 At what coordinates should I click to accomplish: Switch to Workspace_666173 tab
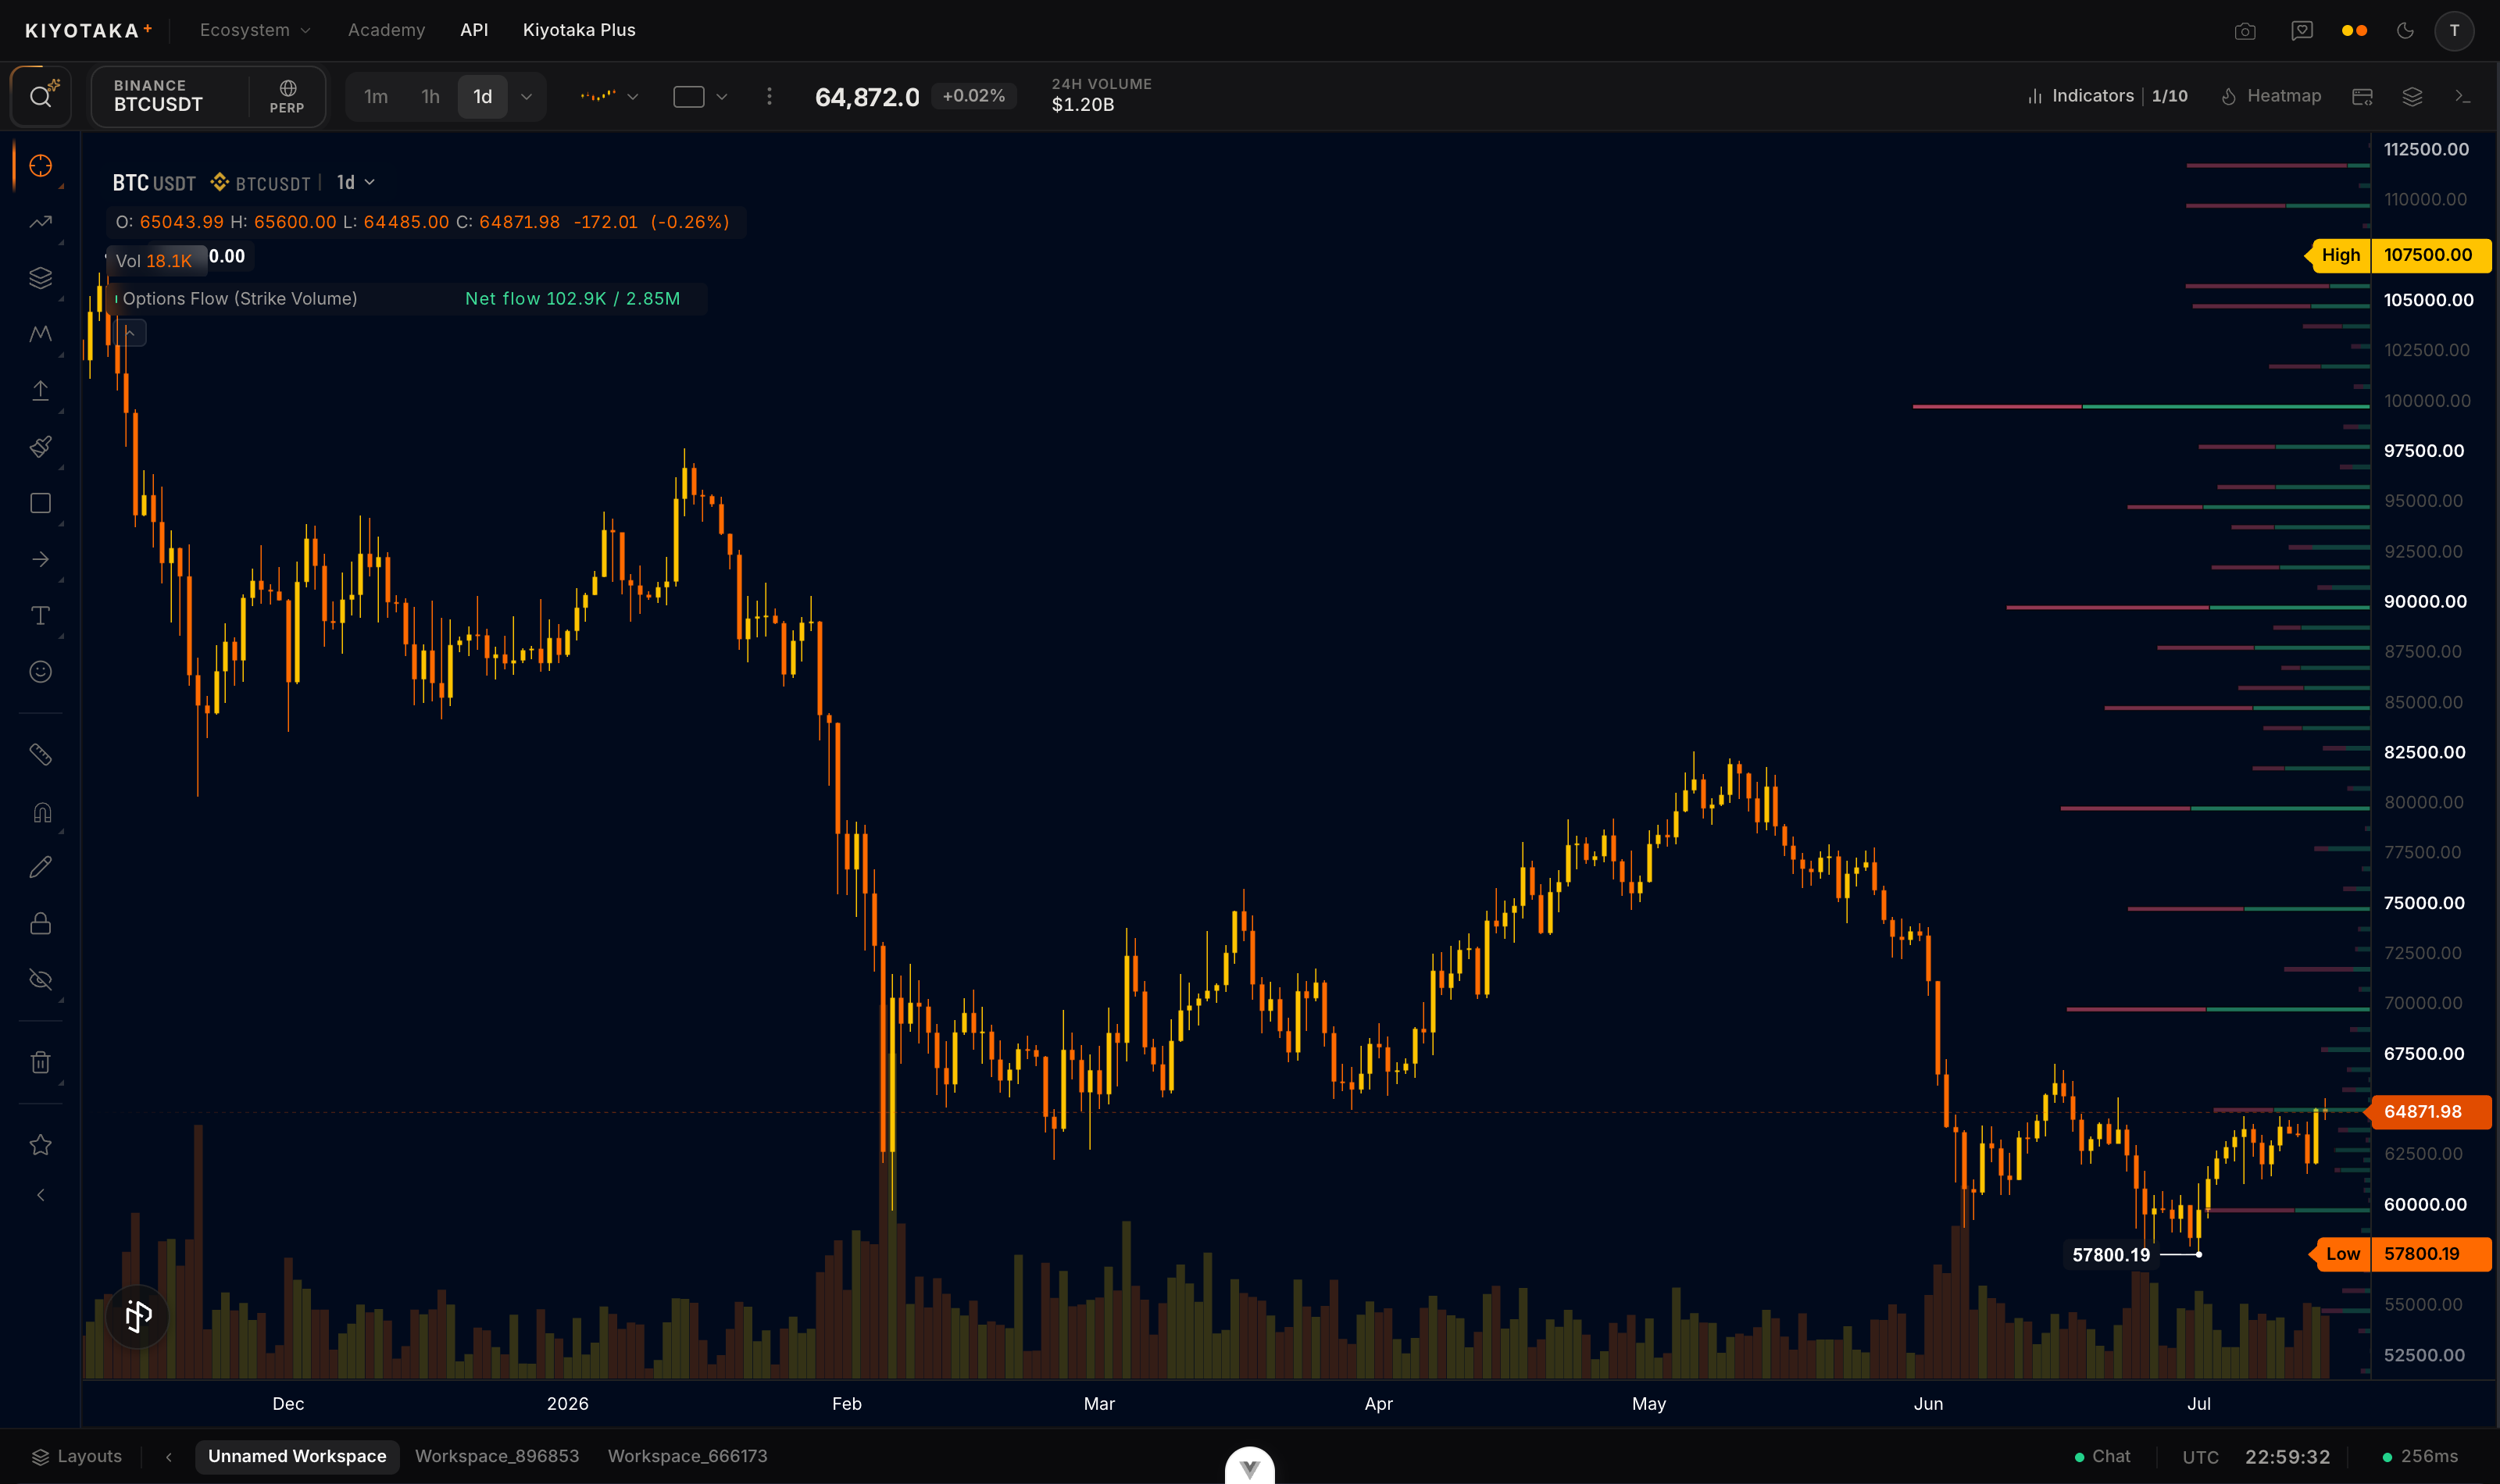pos(687,1456)
